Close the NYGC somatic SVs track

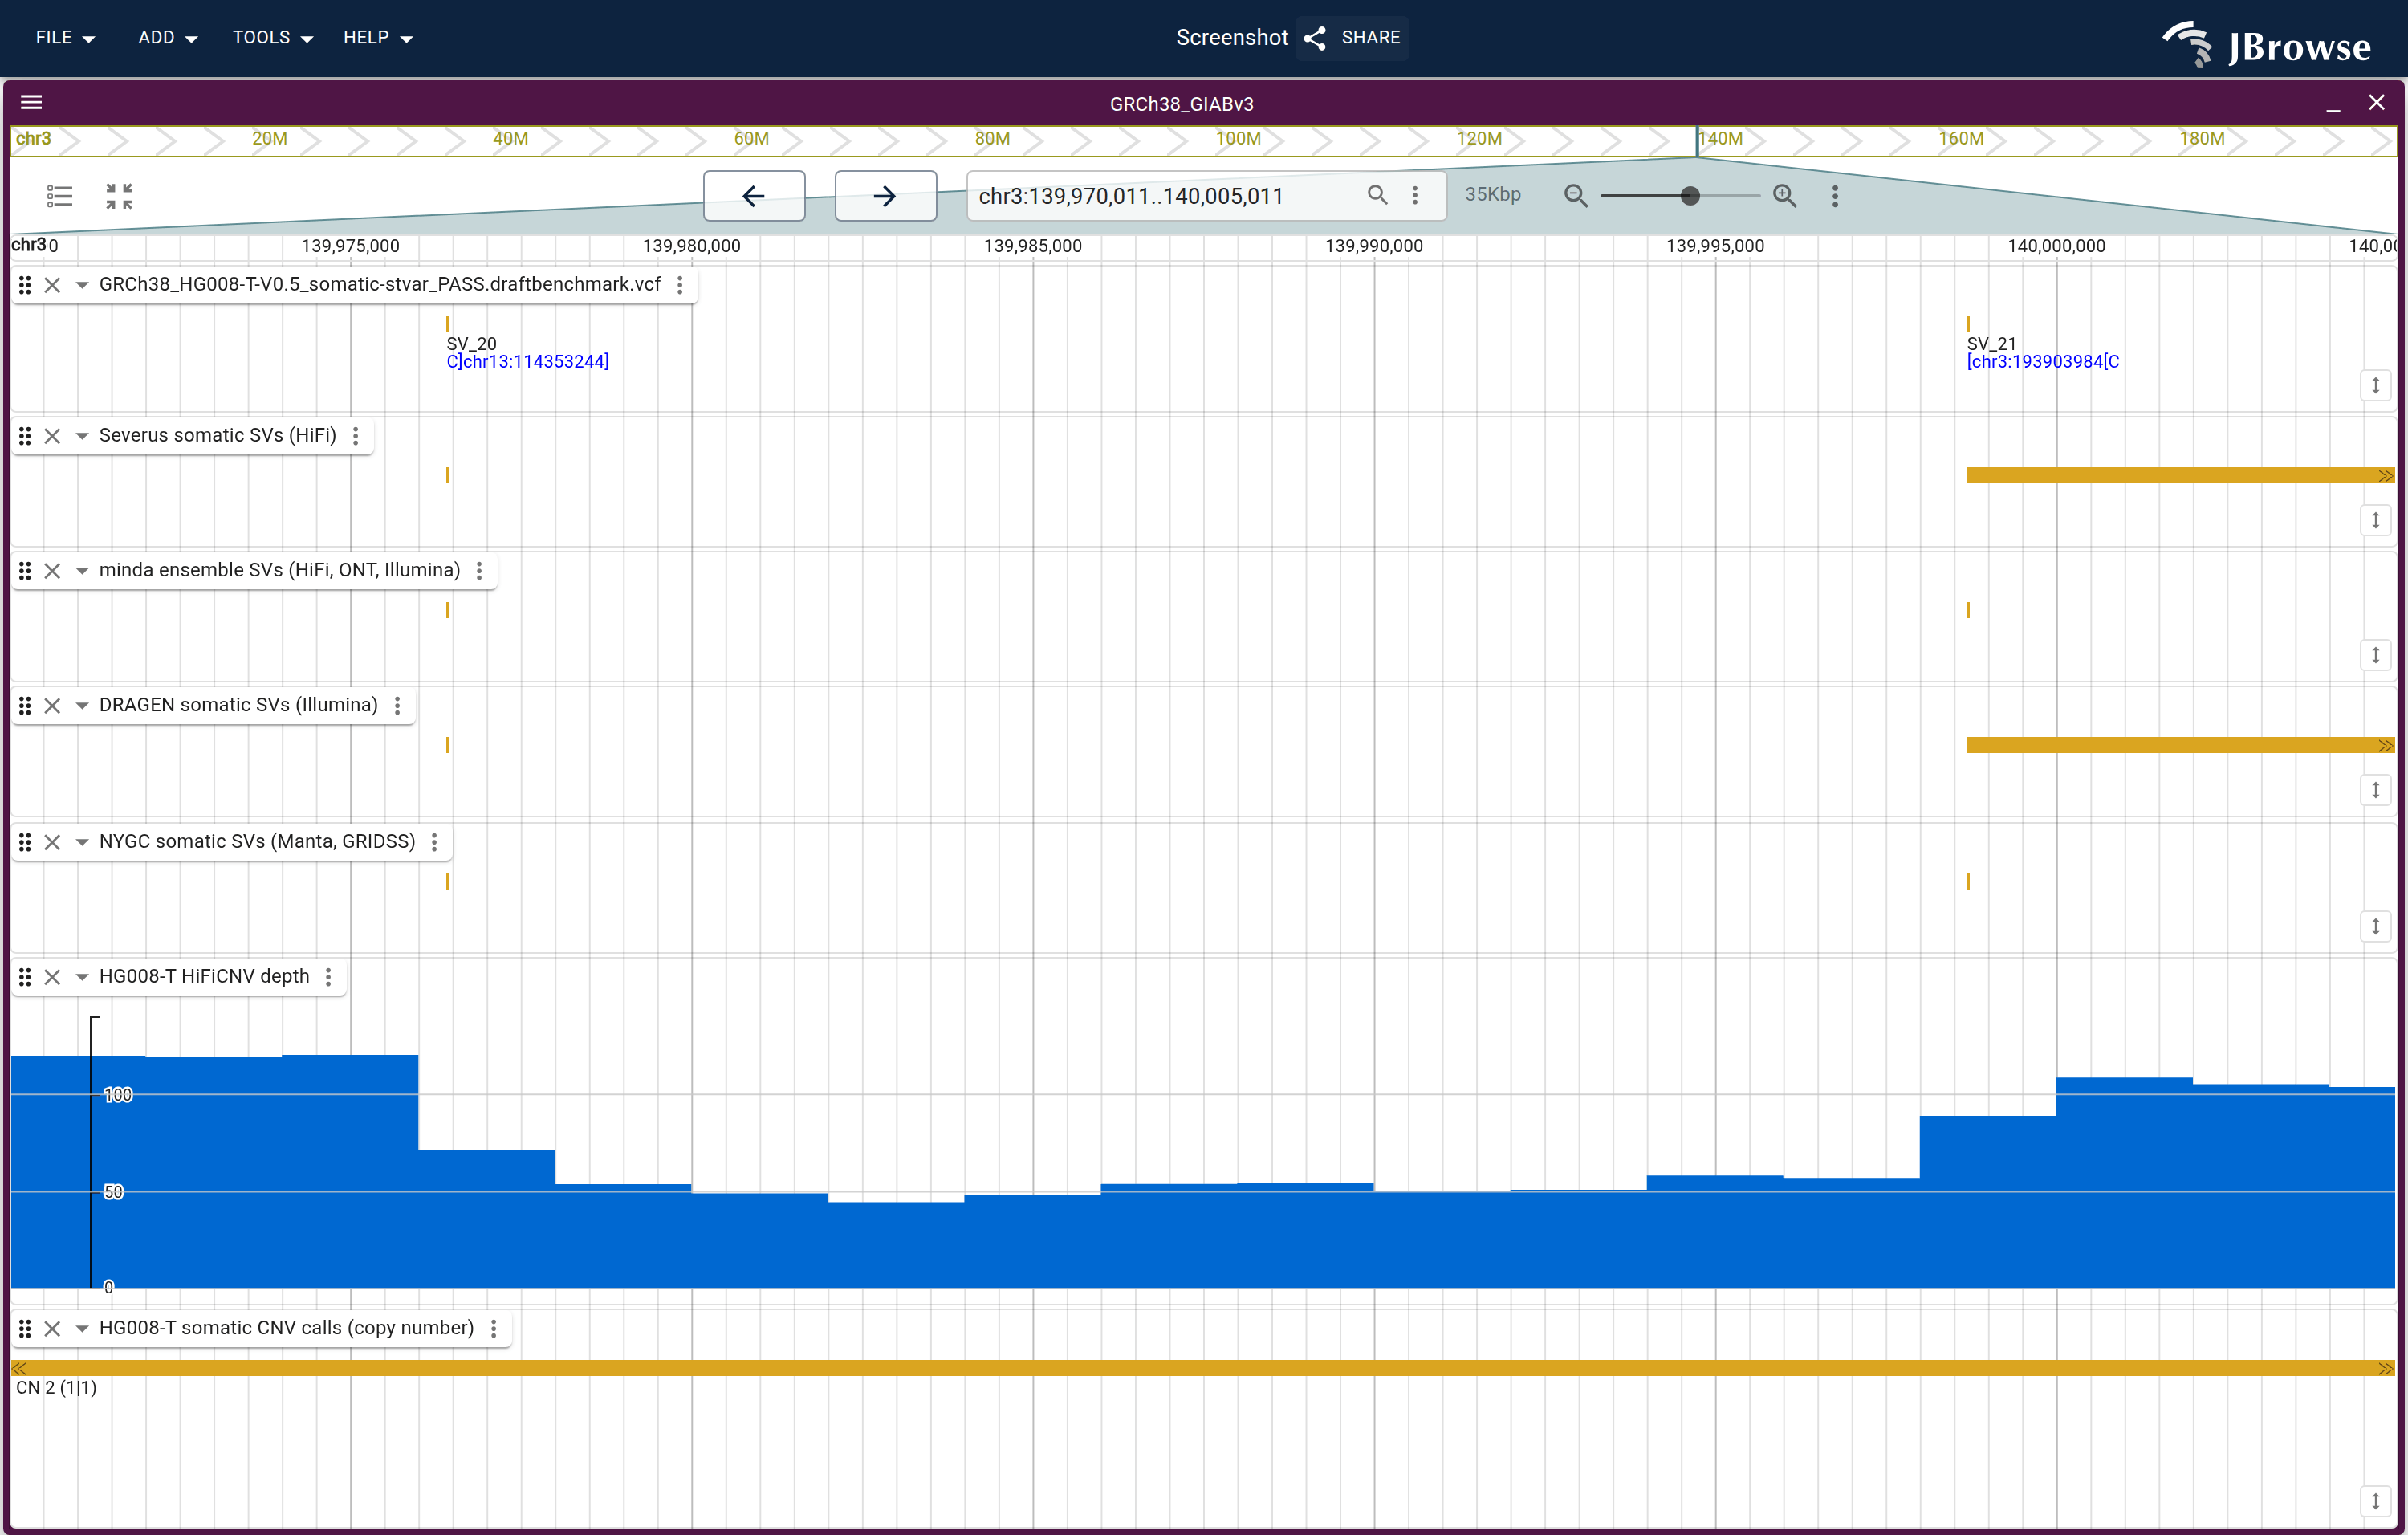[x=52, y=842]
